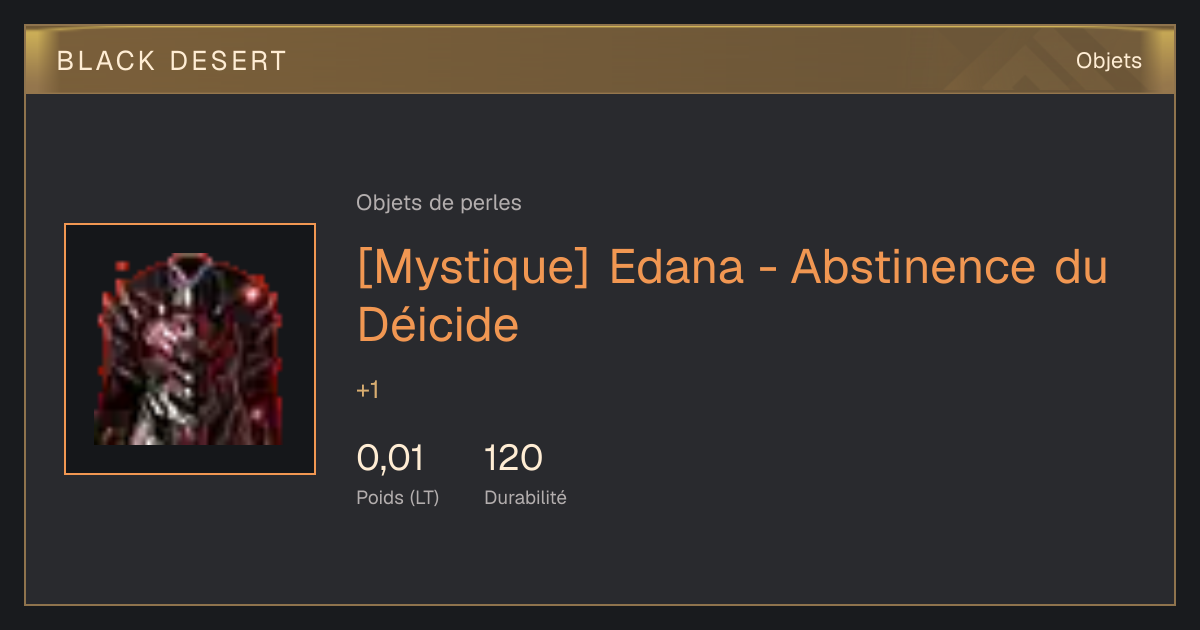Click the BLACK DESERT logo text

172,61
